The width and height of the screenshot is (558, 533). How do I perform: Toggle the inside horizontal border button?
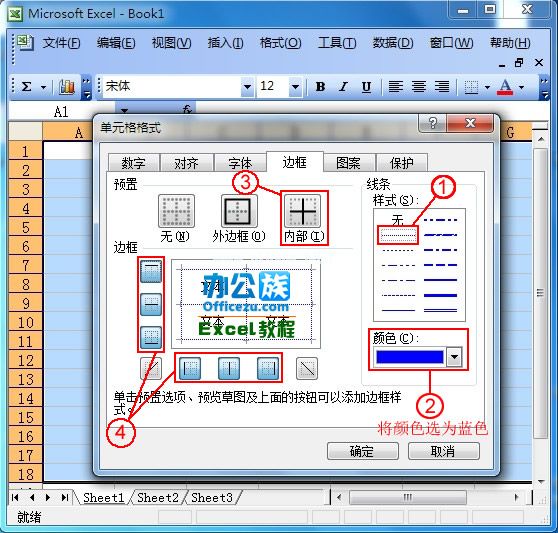click(151, 305)
